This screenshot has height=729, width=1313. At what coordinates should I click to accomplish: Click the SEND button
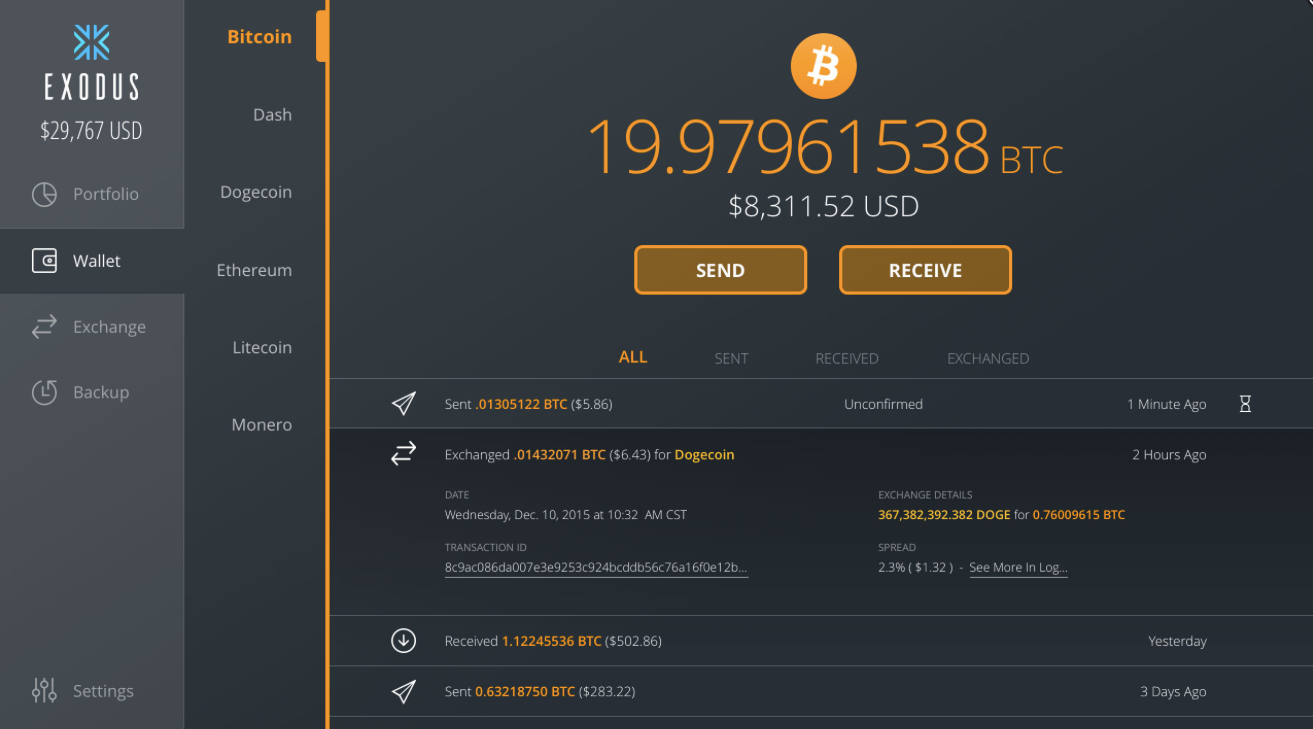click(720, 270)
